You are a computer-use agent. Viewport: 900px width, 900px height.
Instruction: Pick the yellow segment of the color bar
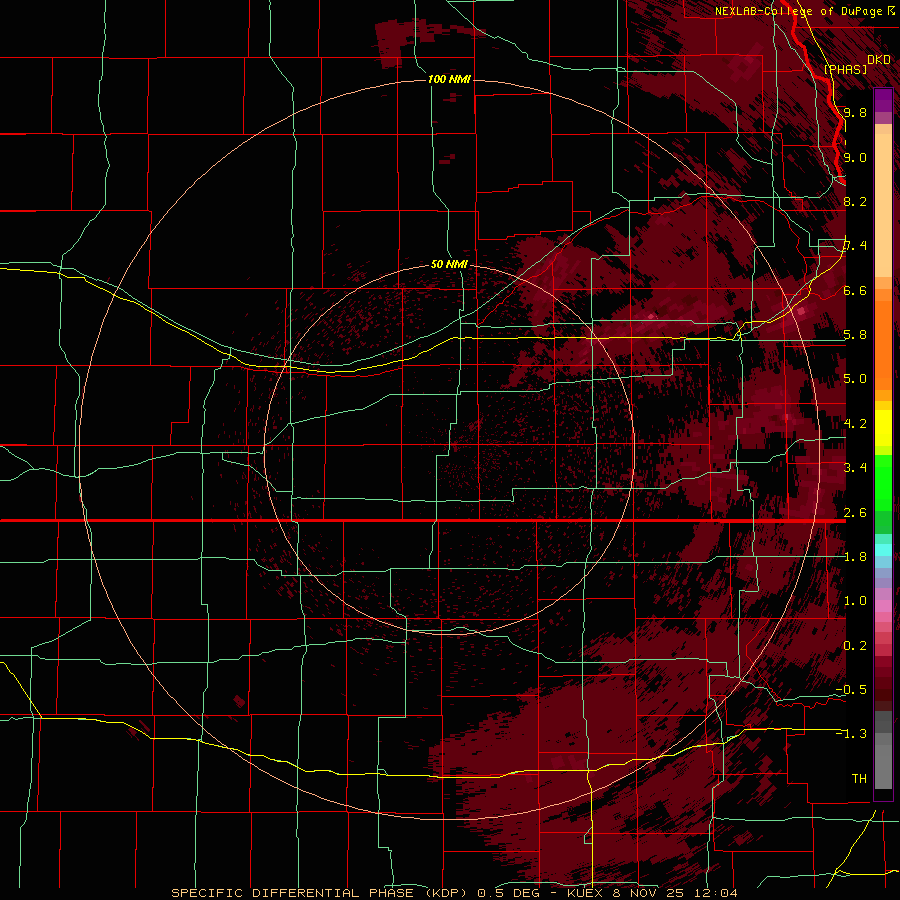[x=883, y=428]
